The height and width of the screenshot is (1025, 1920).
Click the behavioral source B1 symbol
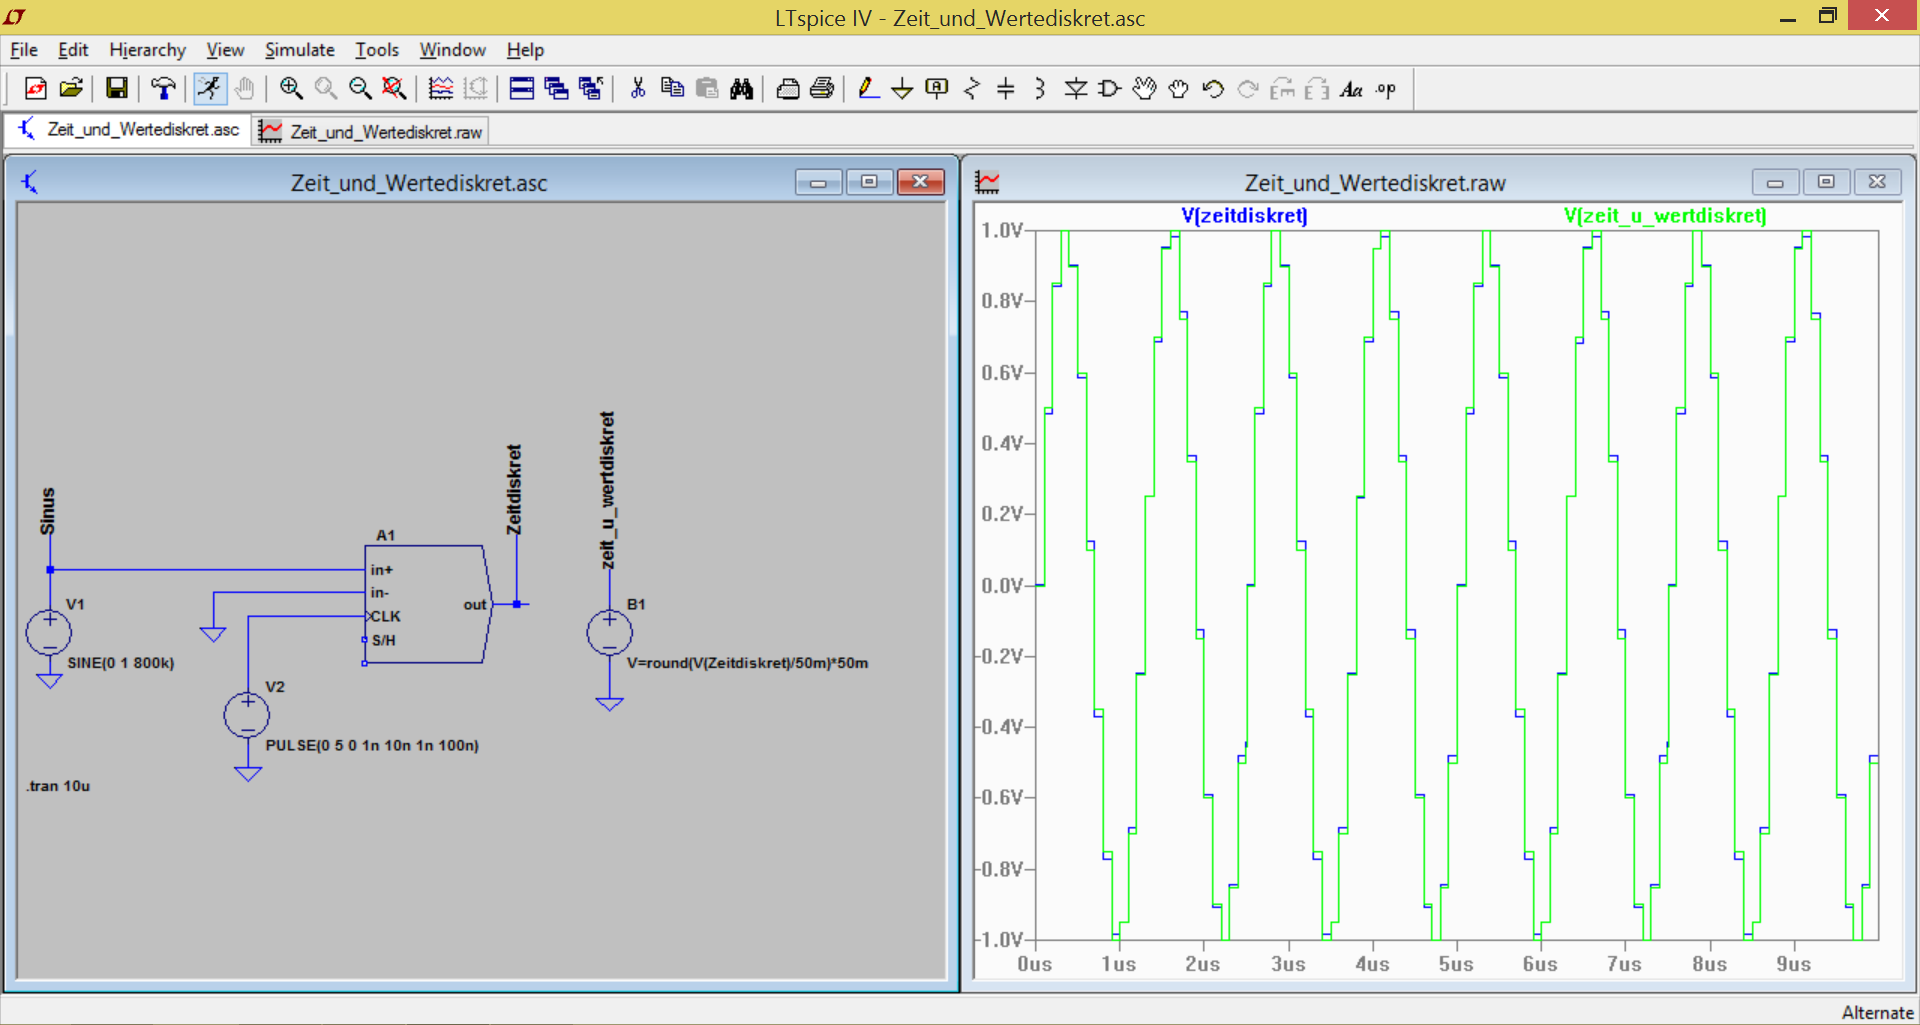point(610,632)
